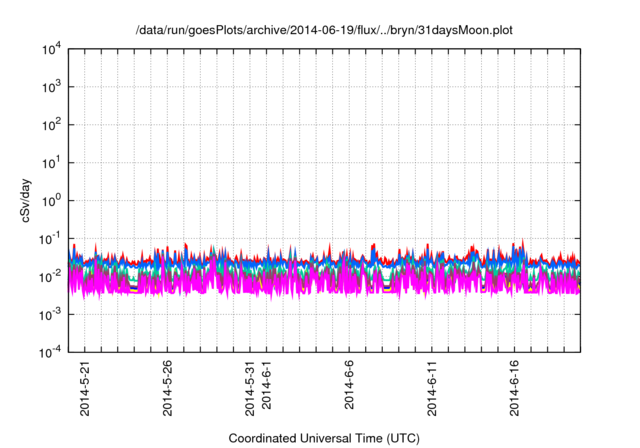Screen dimensions: 640x448
Task: Click the plot title file path
Action: pos(323,30)
